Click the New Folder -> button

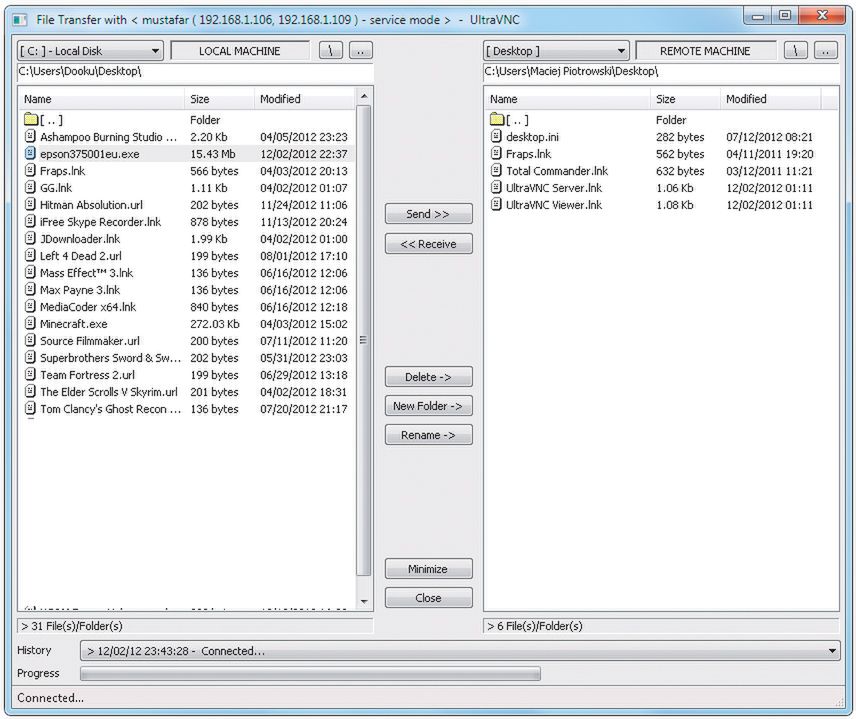tap(429, 406)
